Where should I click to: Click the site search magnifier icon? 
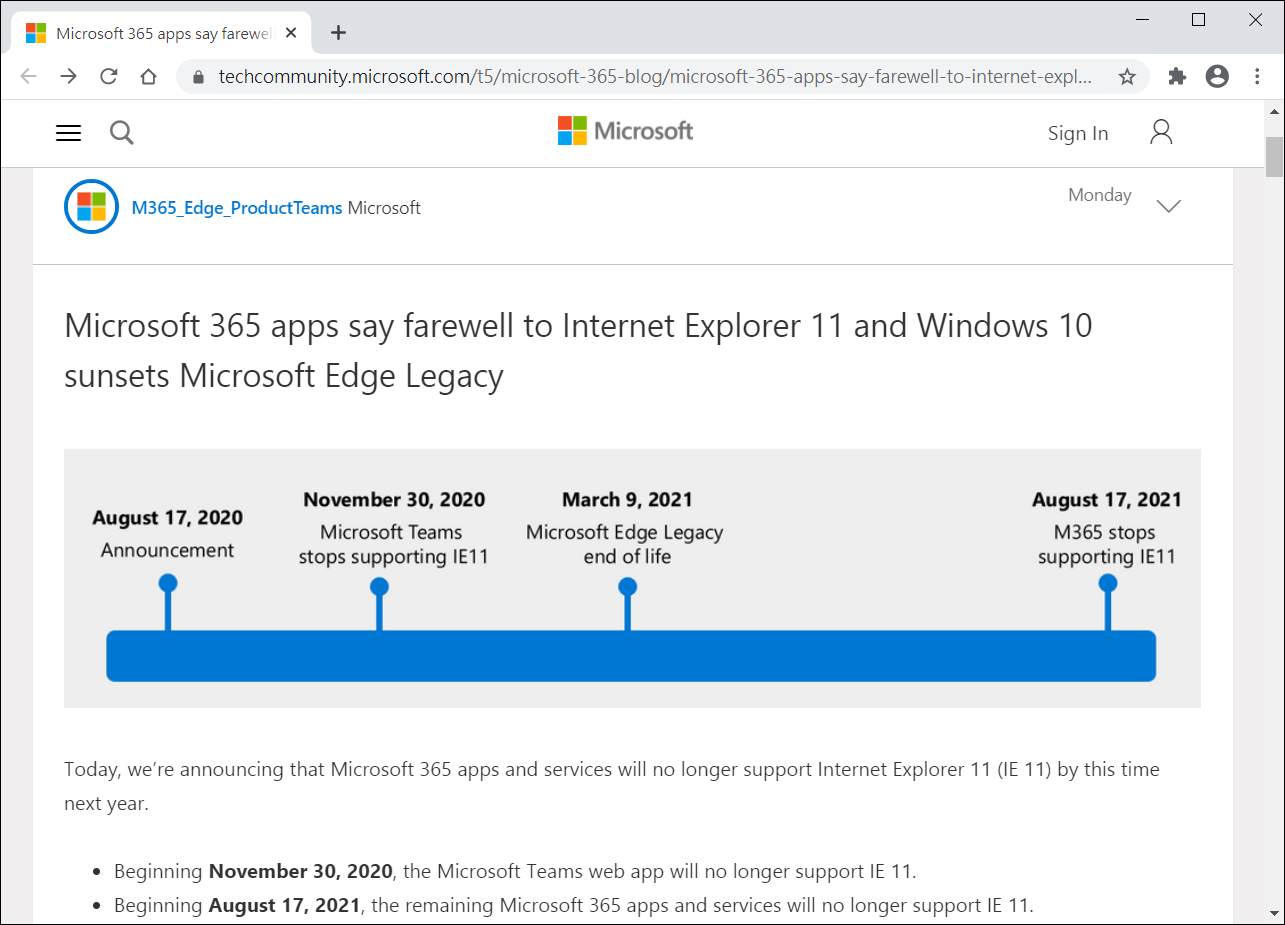(122, 133)
